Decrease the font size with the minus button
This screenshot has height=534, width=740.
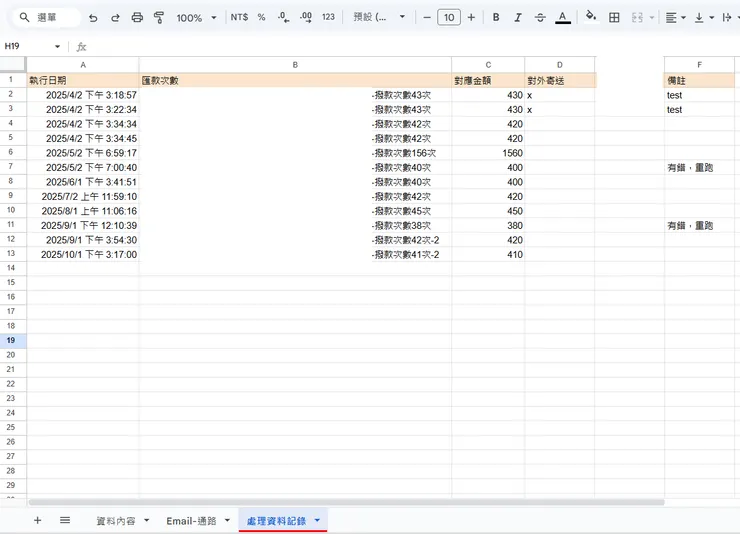[x=427, y=17]
